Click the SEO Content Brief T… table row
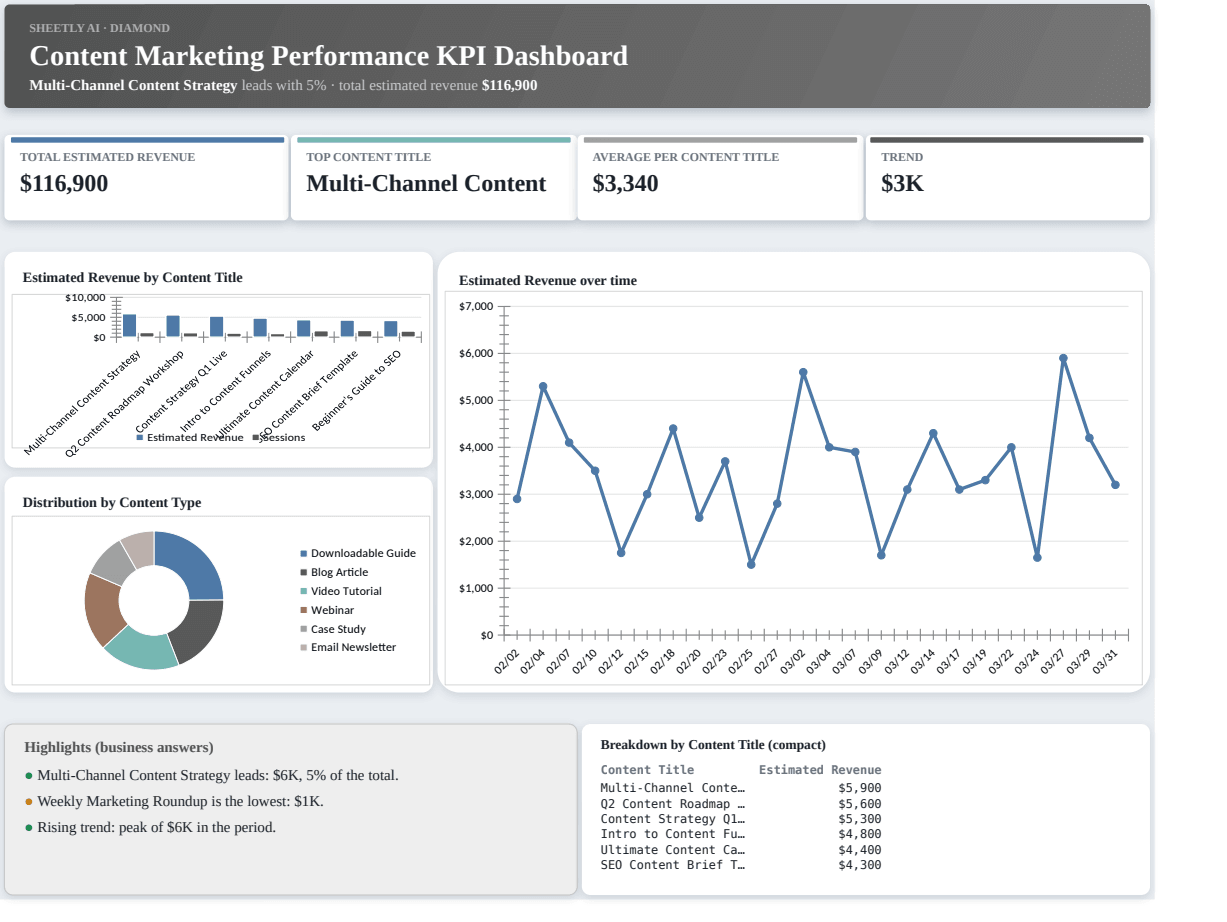Image resolution: width=1227 pixels, height=922 pixels. (x=741, y=865)
